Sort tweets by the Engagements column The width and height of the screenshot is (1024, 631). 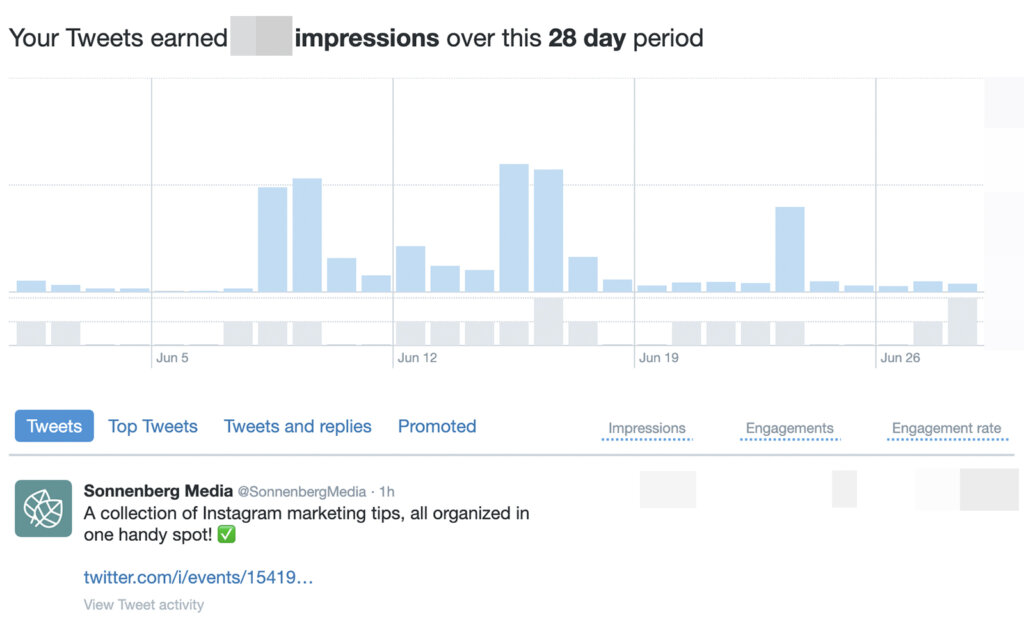pos(789,427)
